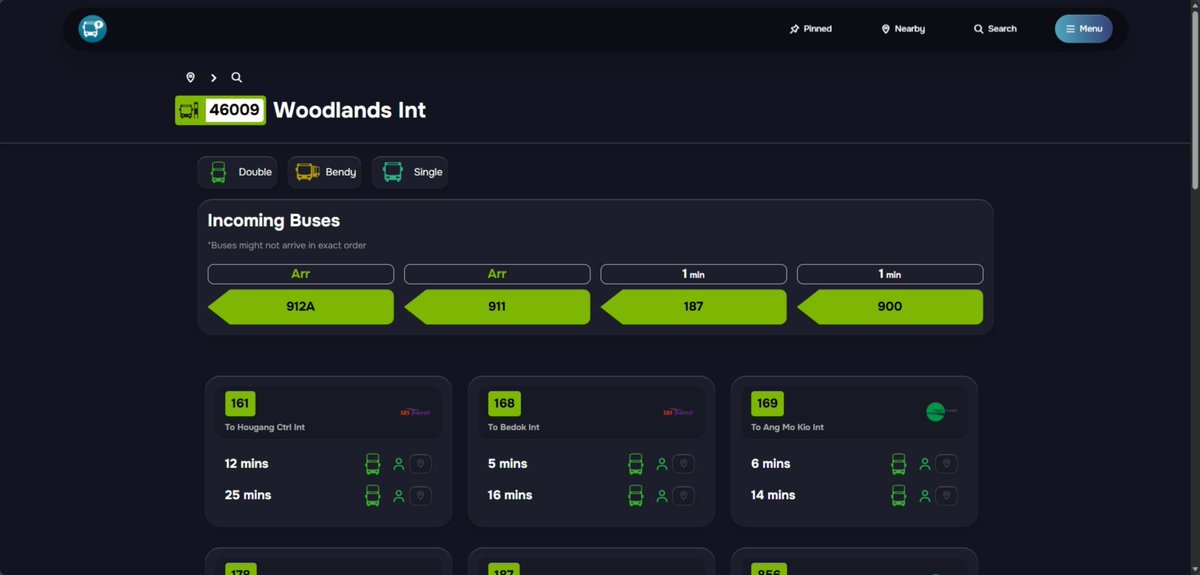
Task: Select incoming bus 911 arrow
Action: tap(497, 307)
